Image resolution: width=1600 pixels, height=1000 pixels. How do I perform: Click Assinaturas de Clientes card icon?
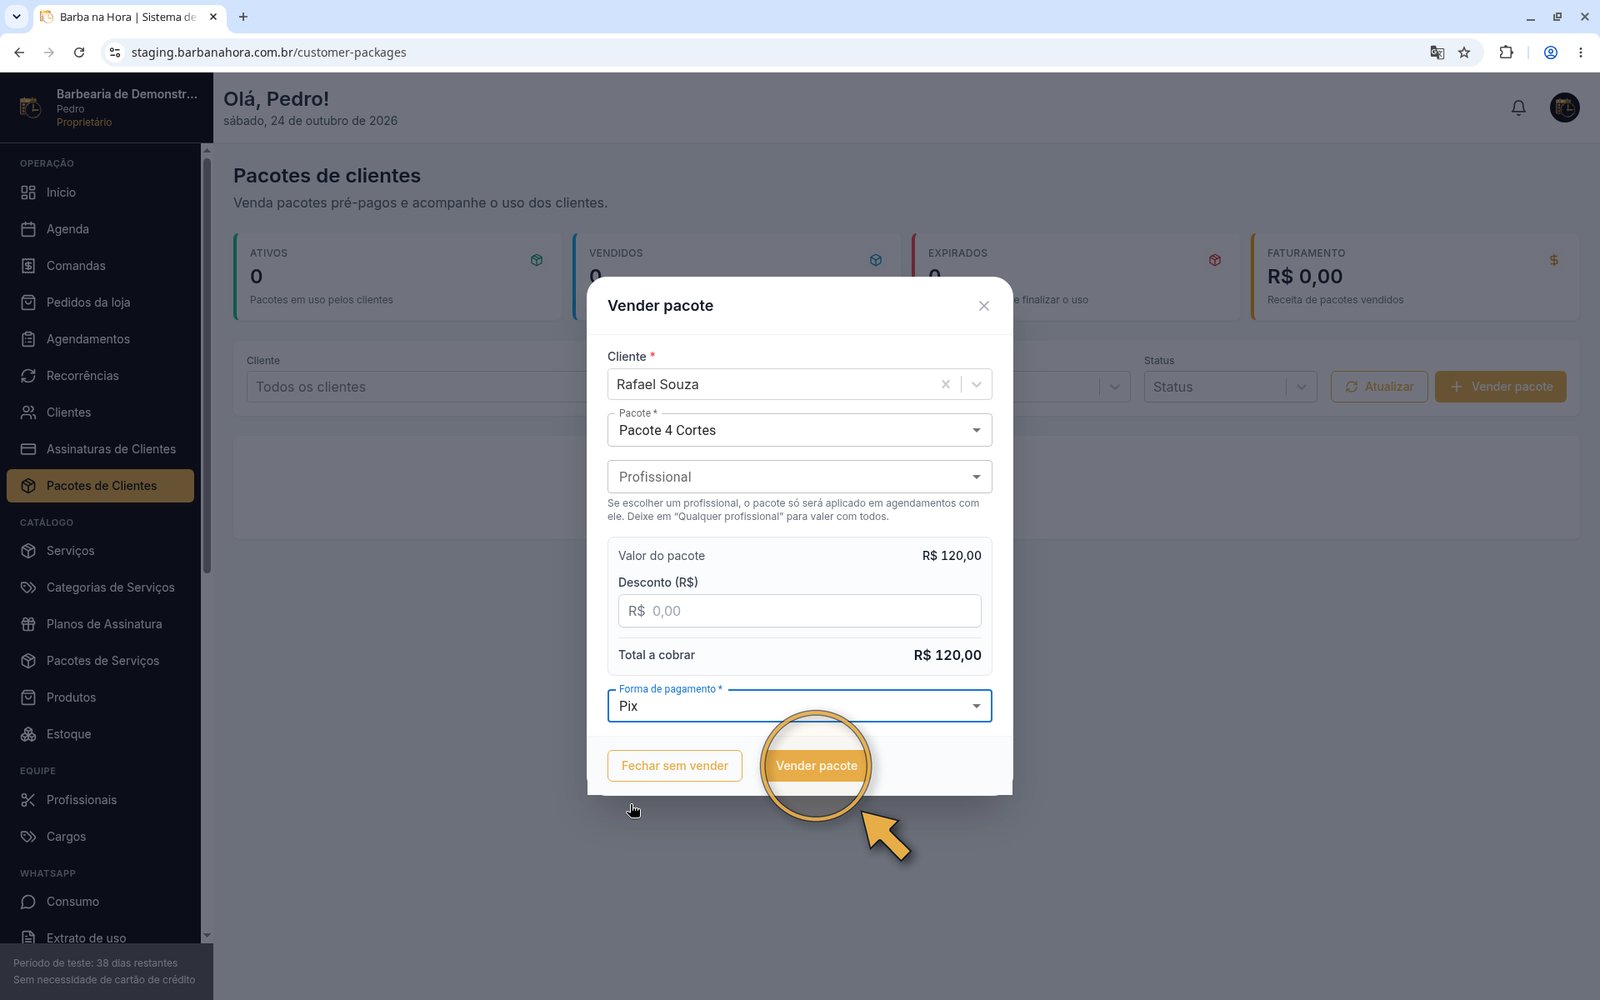[28, 449]
